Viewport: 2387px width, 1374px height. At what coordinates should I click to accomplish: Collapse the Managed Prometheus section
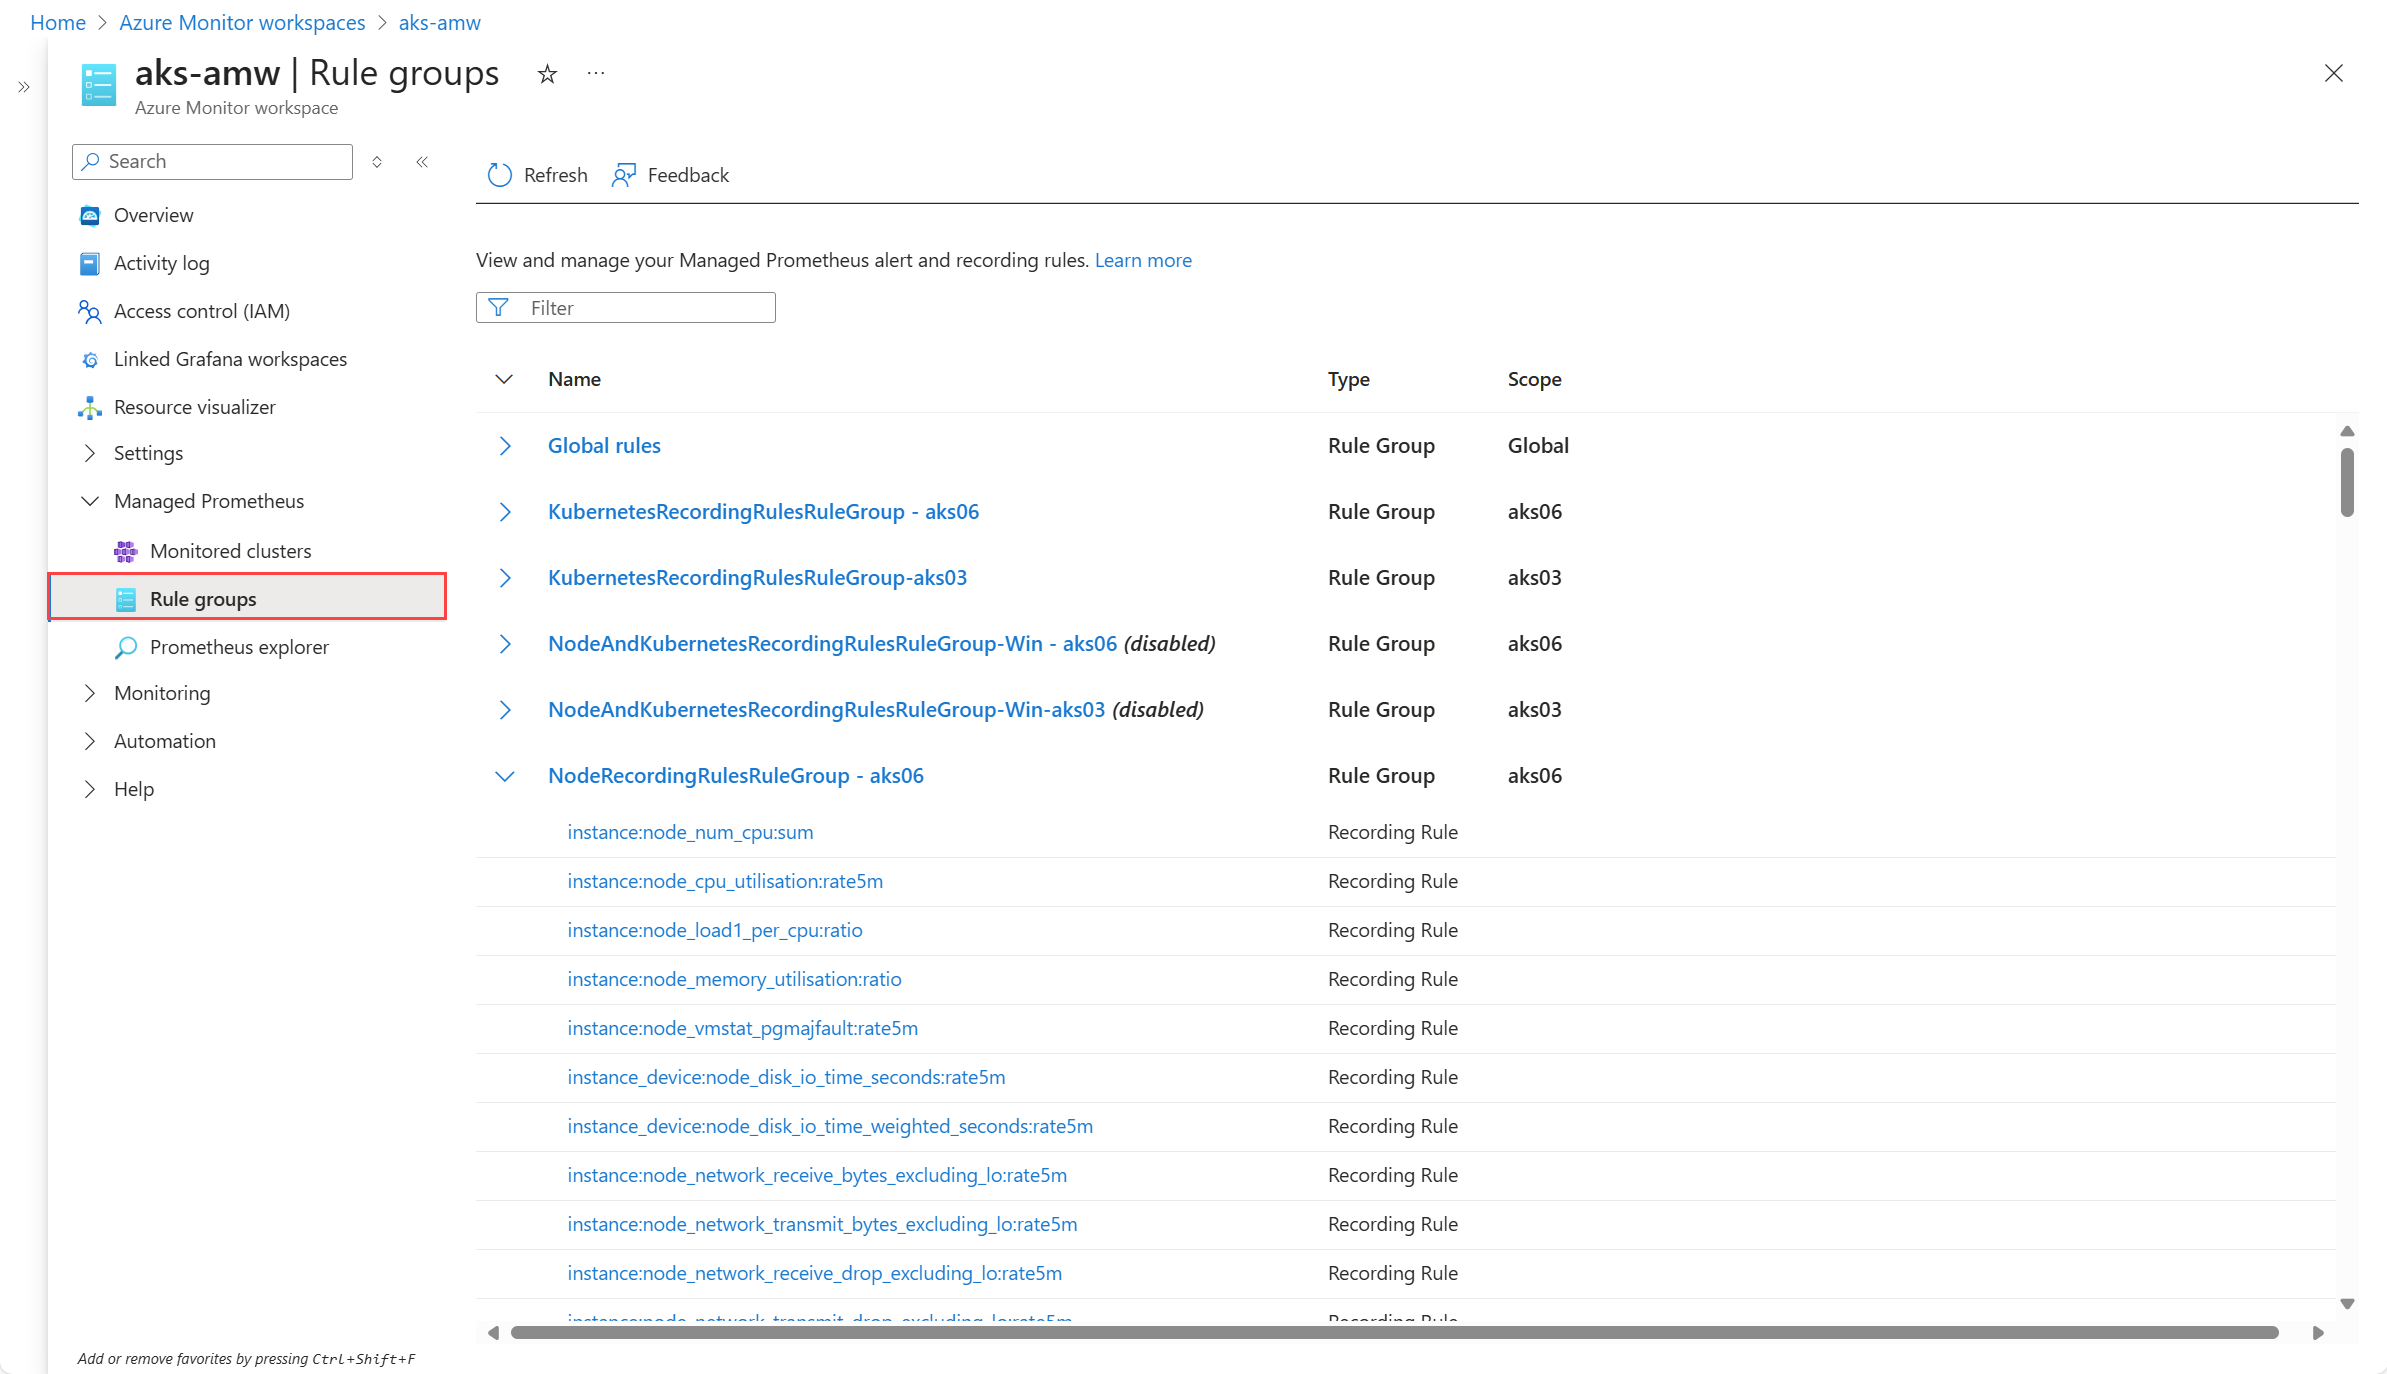[90, 501]
